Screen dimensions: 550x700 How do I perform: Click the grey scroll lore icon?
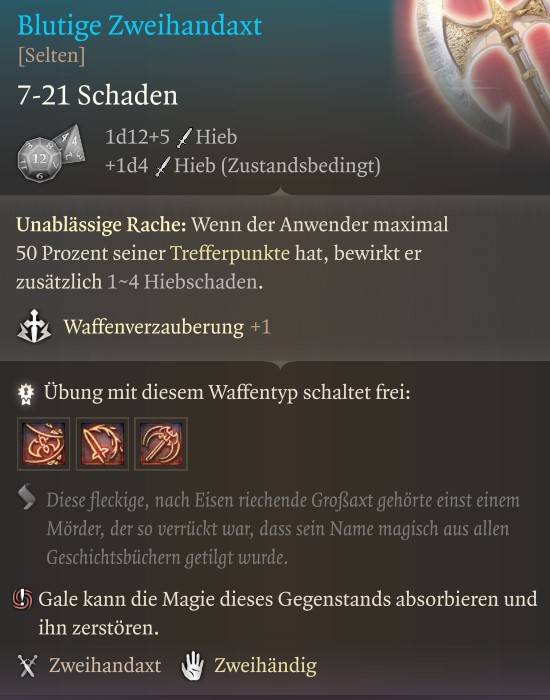[27, 498]
